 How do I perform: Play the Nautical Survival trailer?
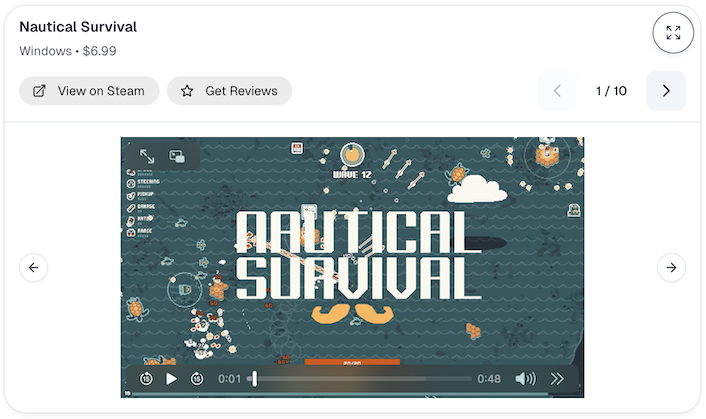(x=171, y=379)
